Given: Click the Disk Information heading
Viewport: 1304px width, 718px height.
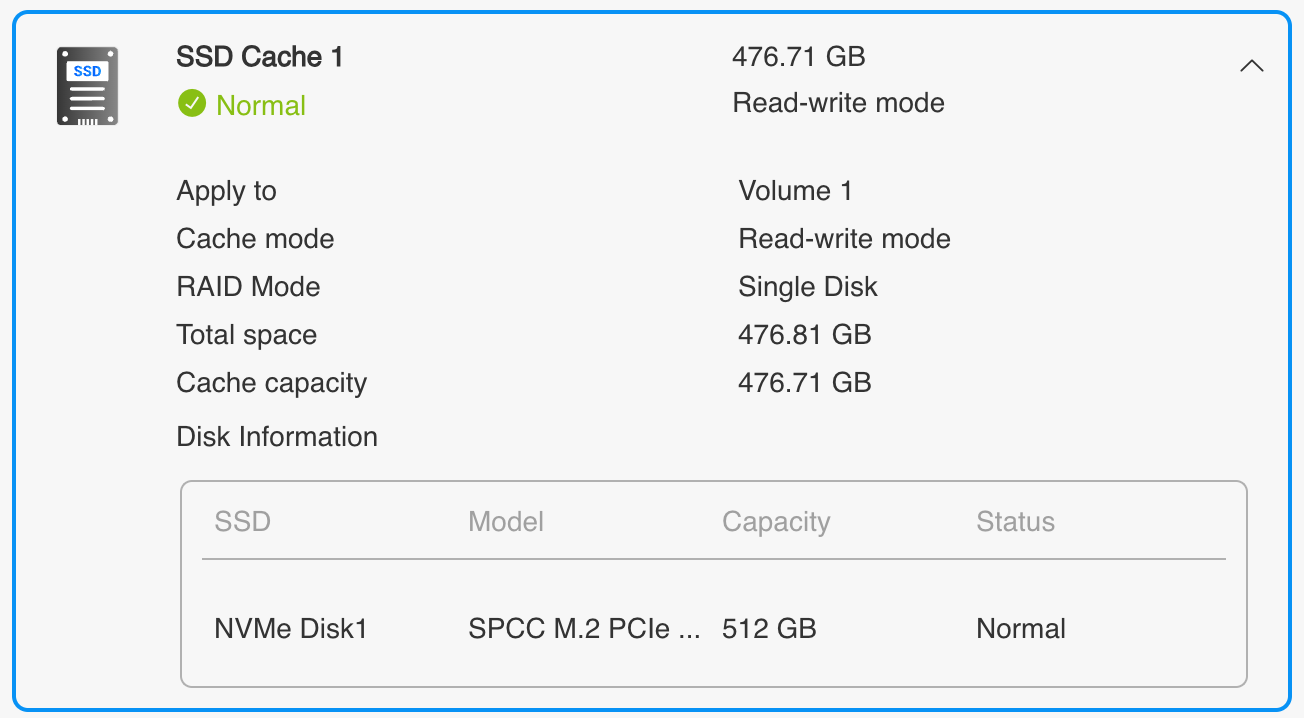Looking at the screenshot, I should pyautogui.click(x=277, y=437).
